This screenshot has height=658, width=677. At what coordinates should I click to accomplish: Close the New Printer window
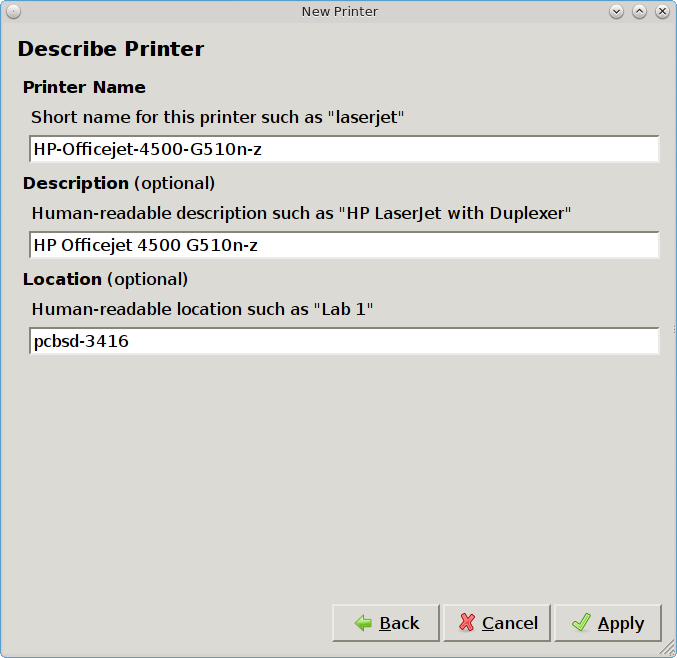[x=662, y=12]
